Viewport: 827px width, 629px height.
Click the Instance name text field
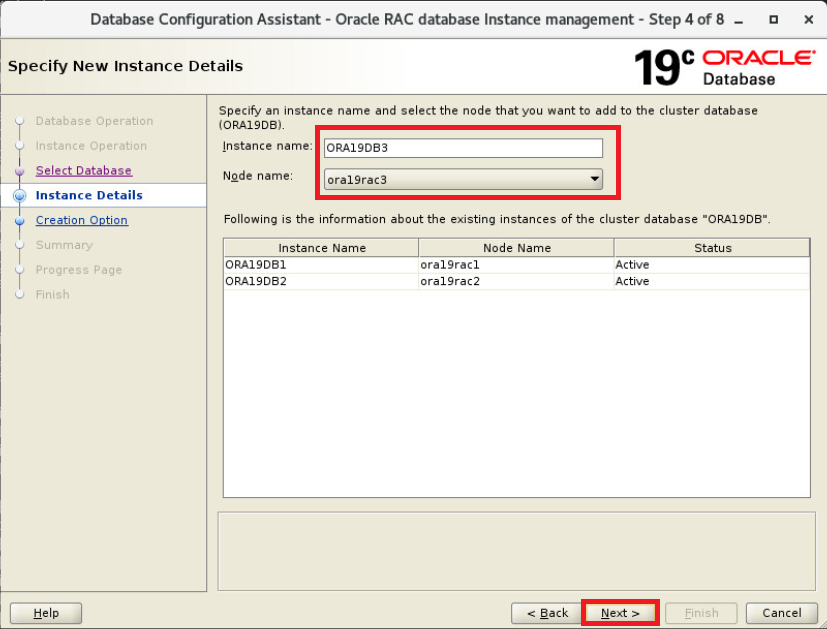(463, 148)
